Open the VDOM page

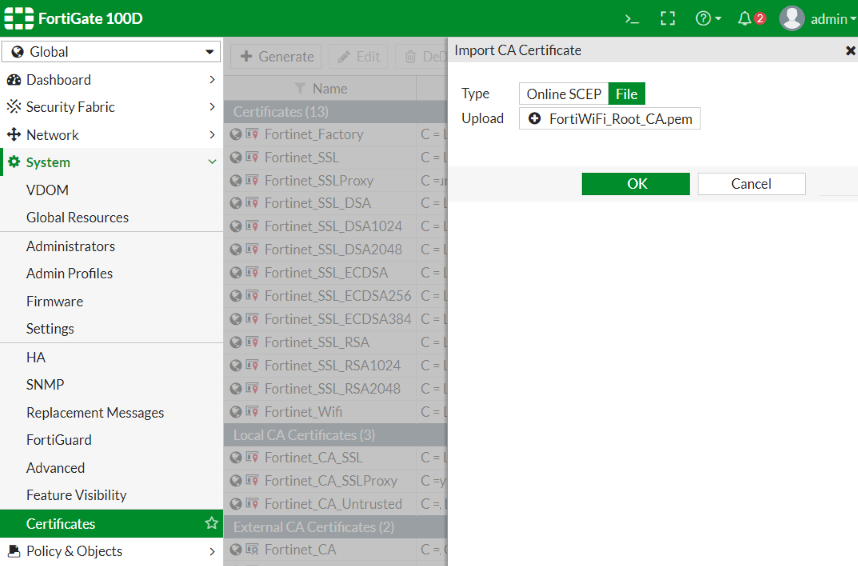47,190
